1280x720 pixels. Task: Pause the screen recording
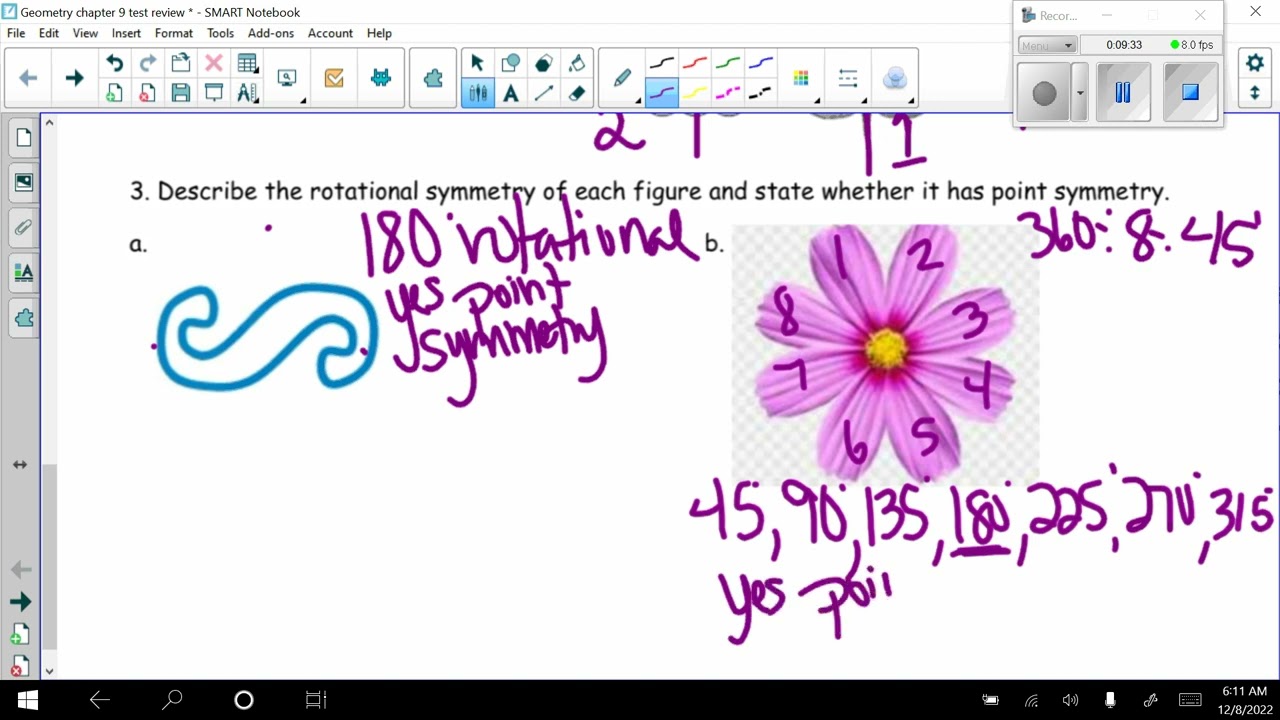tap(1122, 93)
